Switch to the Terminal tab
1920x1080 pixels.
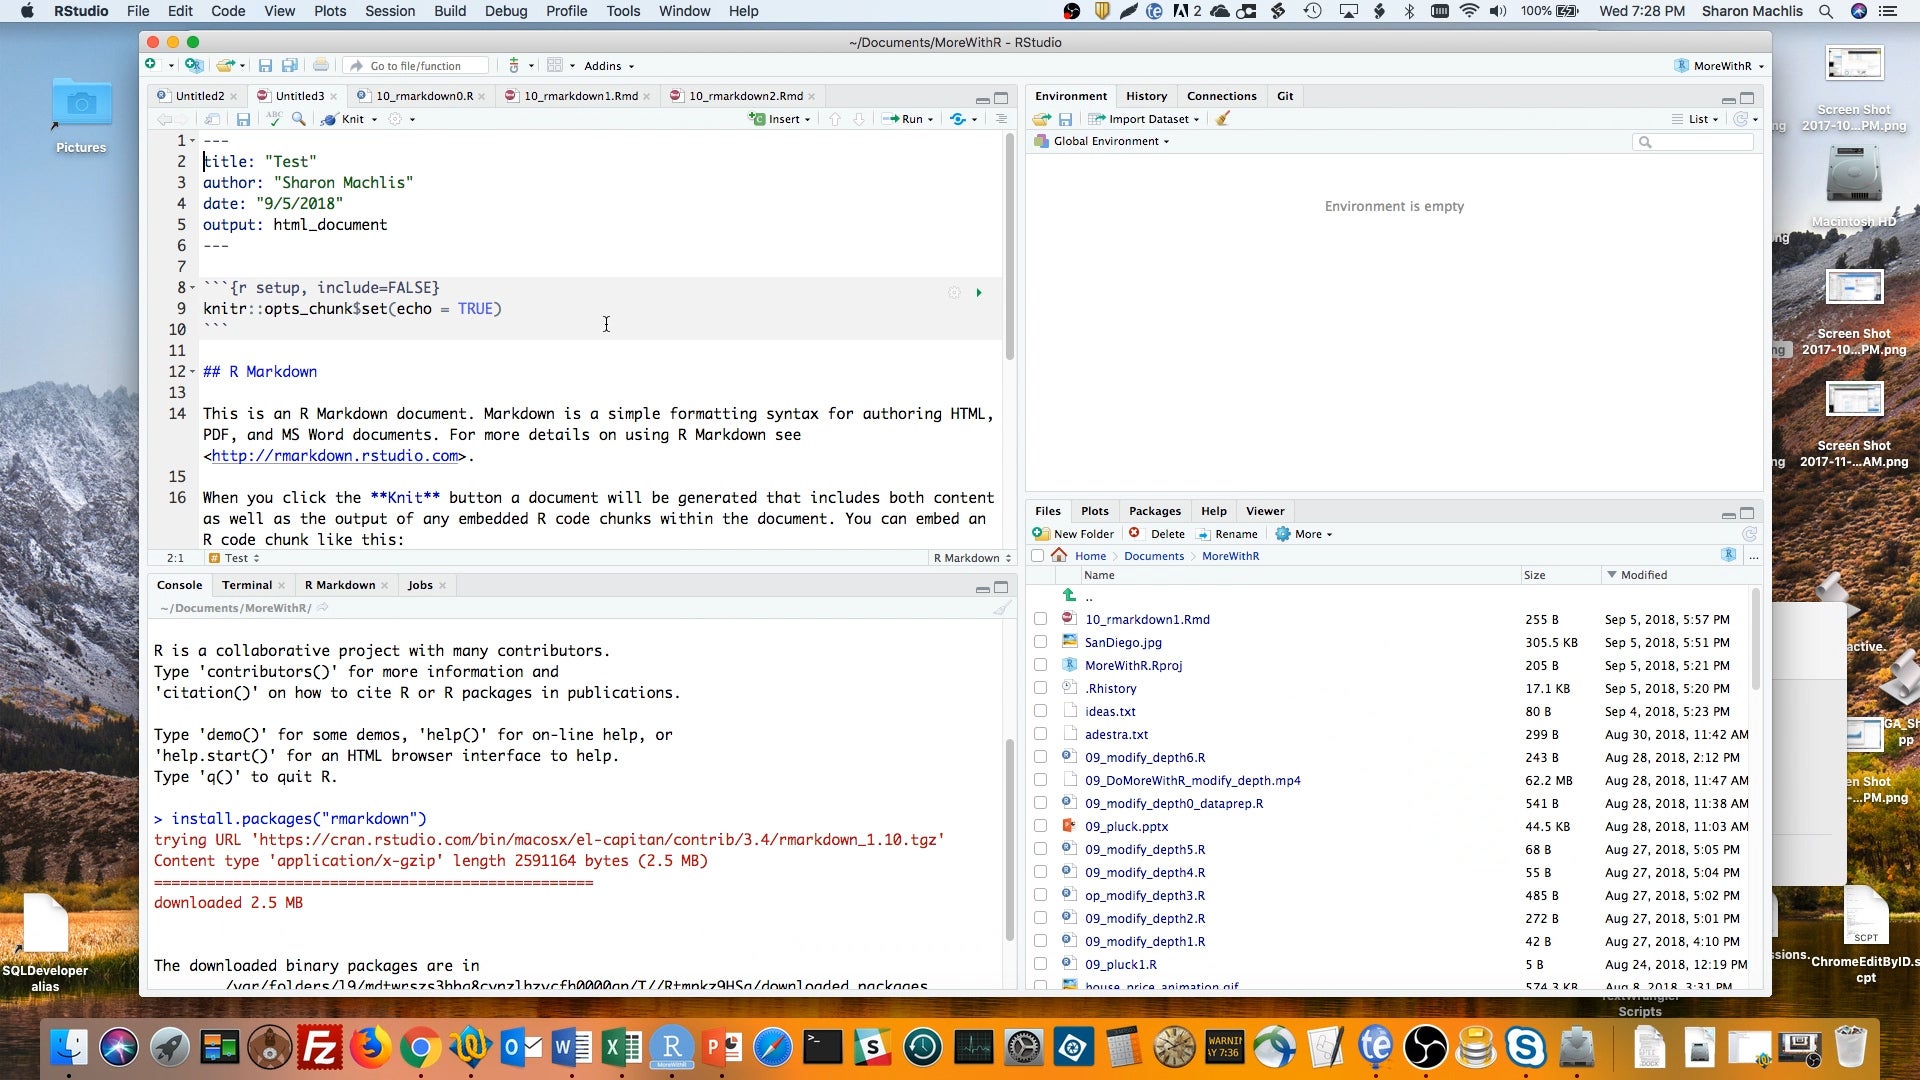246,585
